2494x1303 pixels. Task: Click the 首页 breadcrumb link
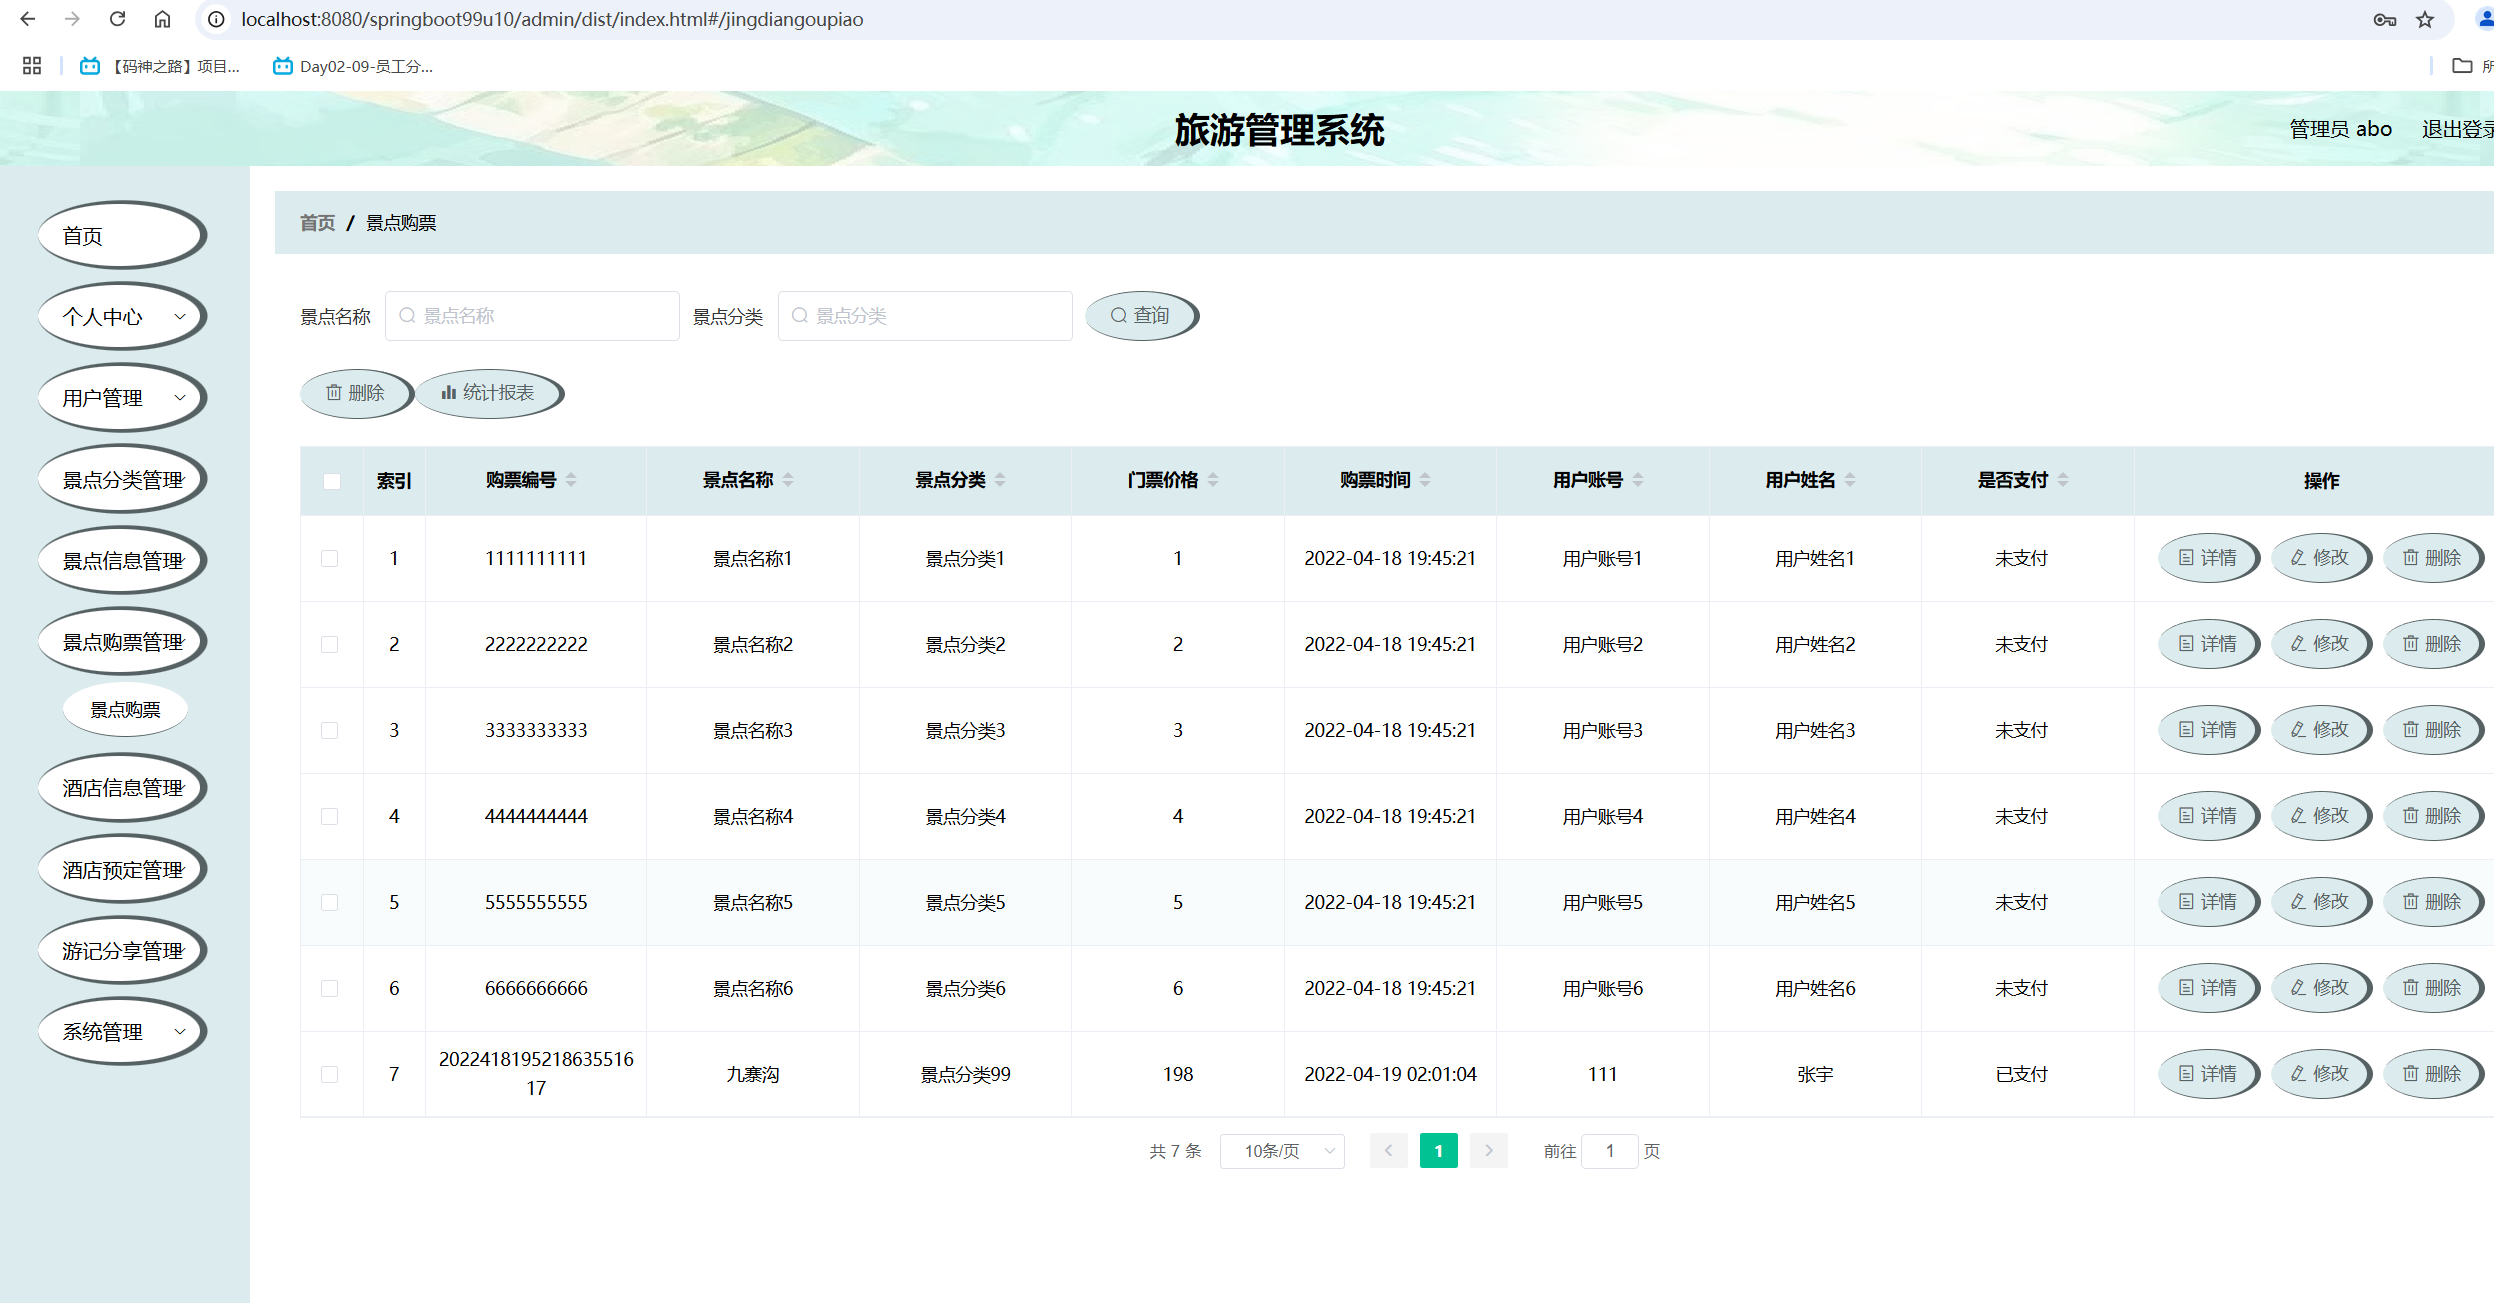317,223
